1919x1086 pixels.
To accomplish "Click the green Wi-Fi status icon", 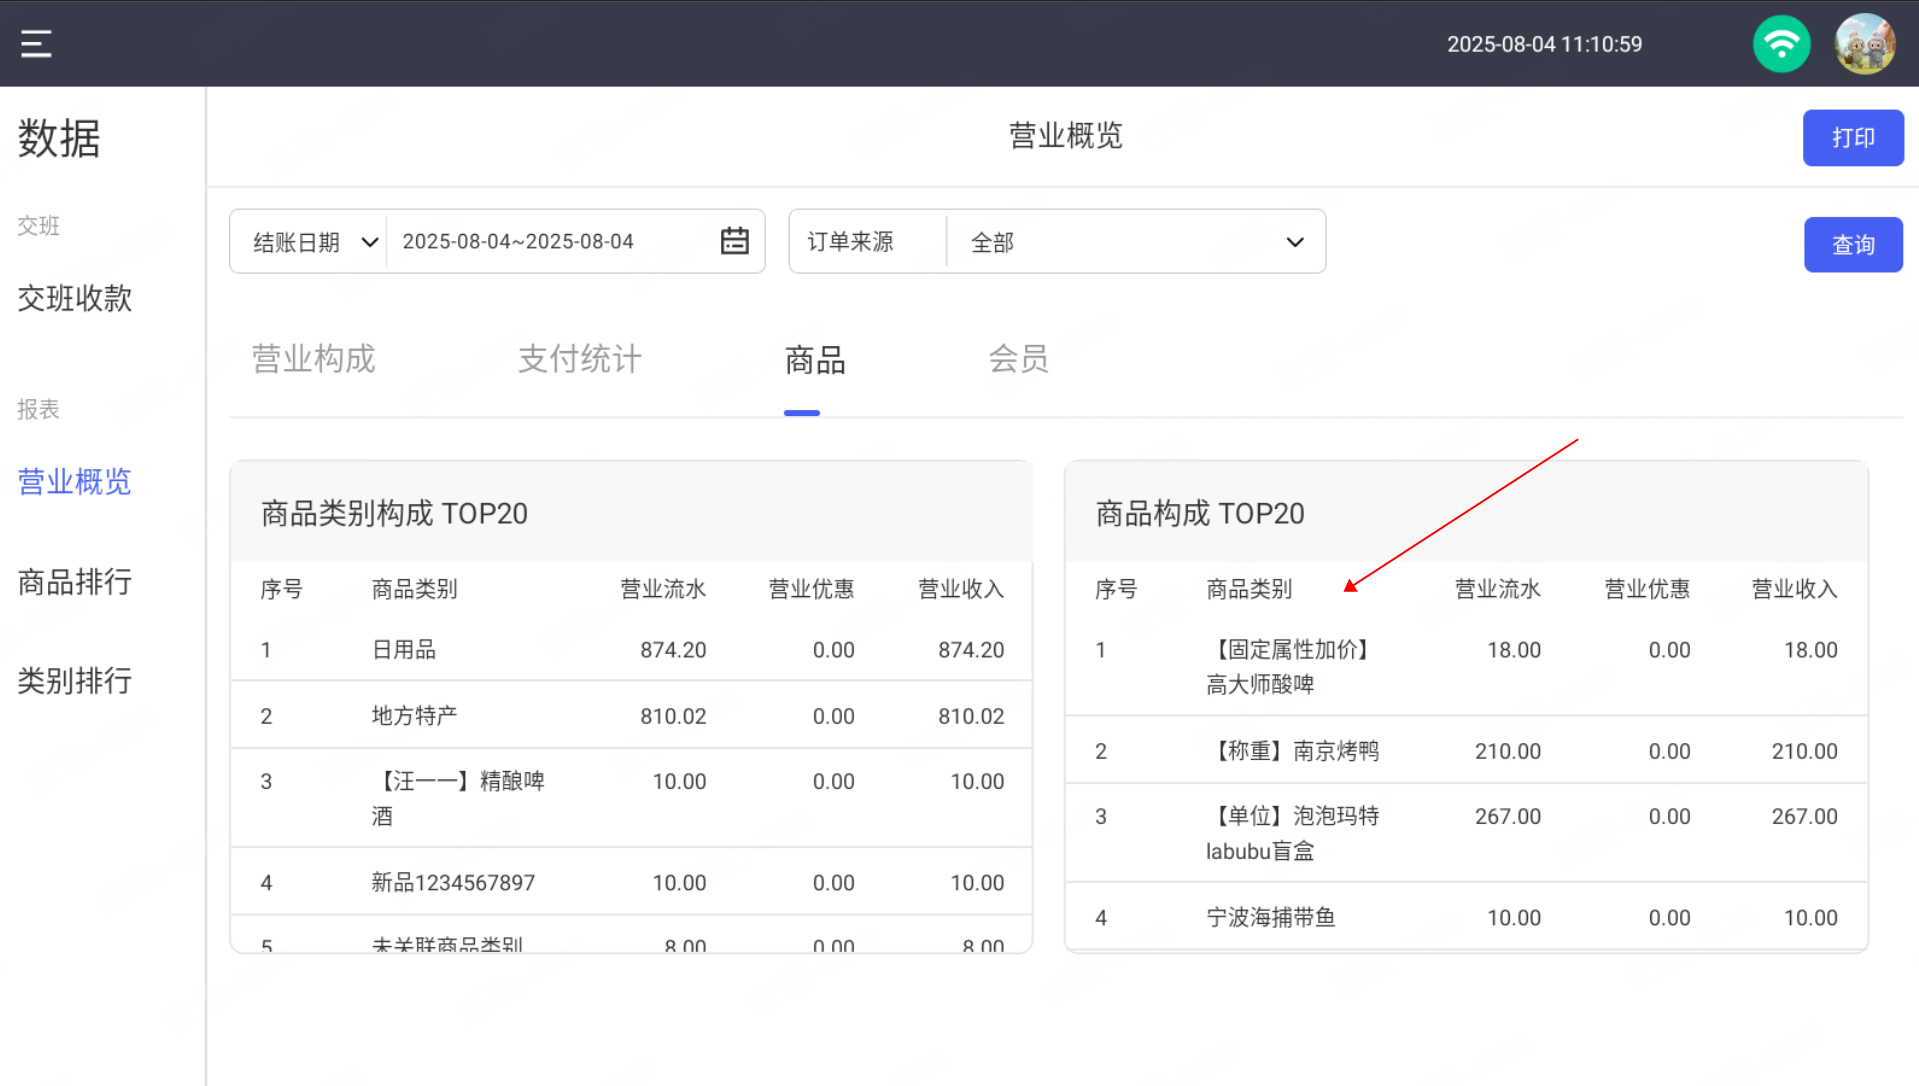I will (1781, 44).
